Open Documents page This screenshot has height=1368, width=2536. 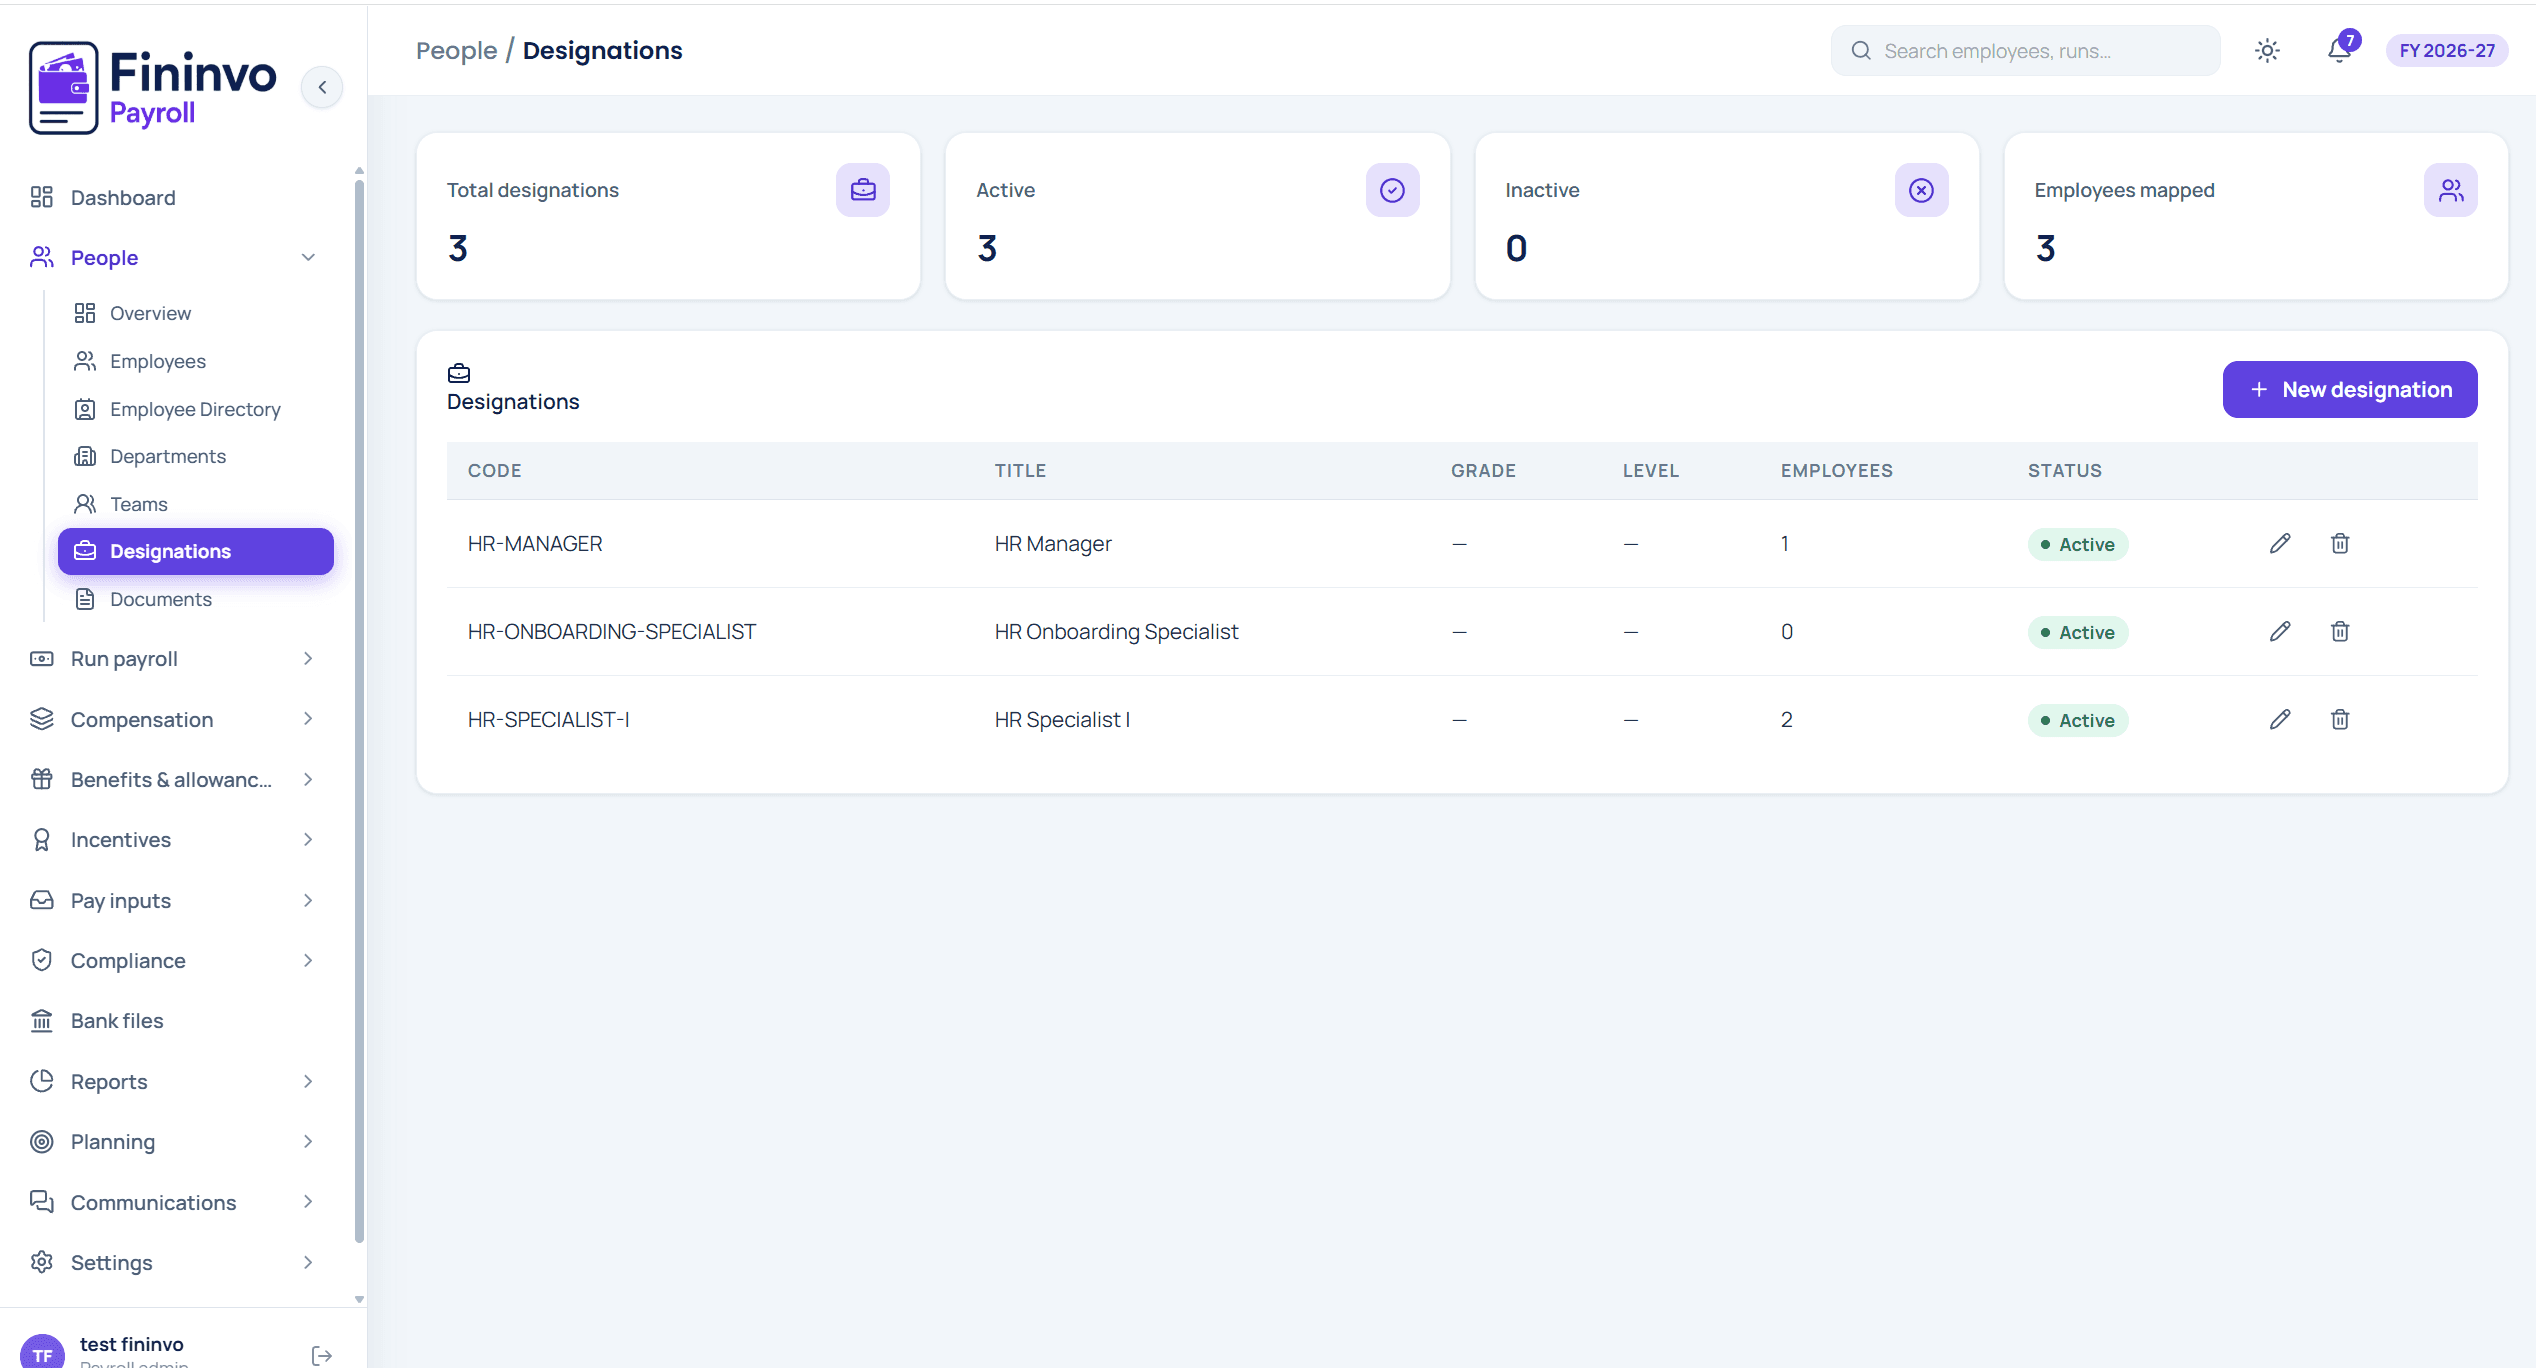pyautogui.click(x=196, y=599)
